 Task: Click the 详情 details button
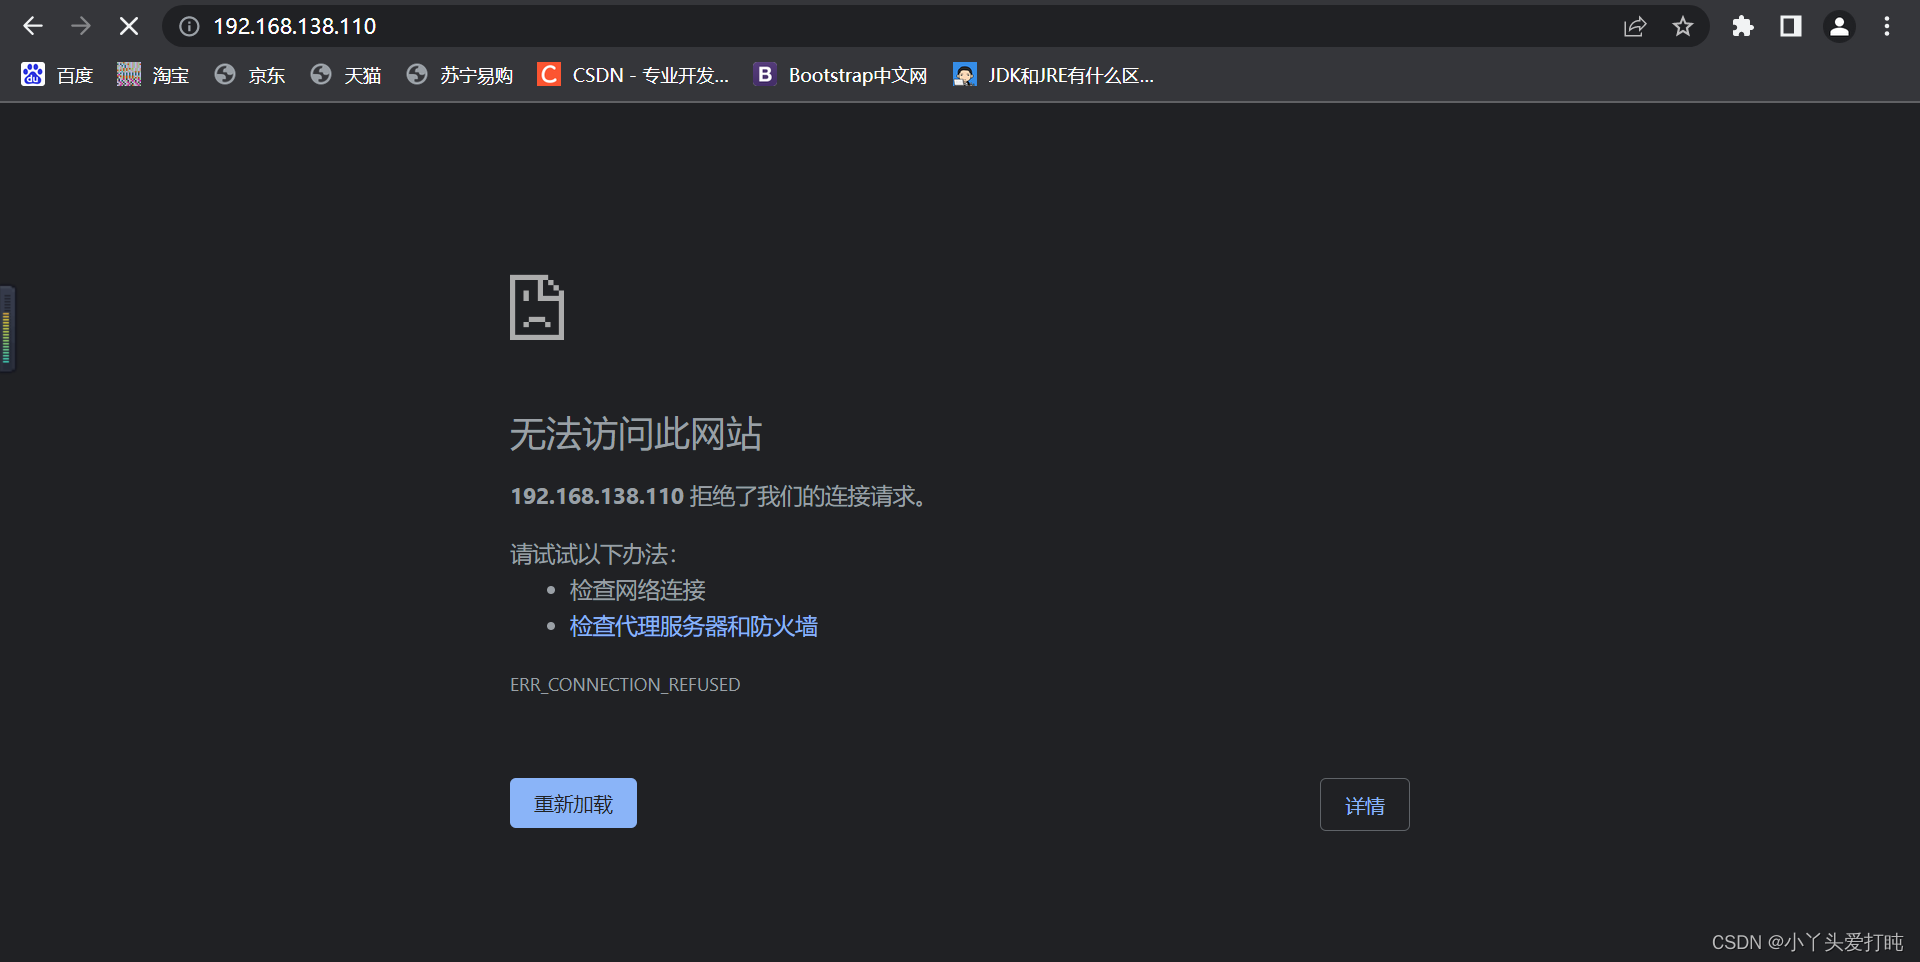point(1365,805)
